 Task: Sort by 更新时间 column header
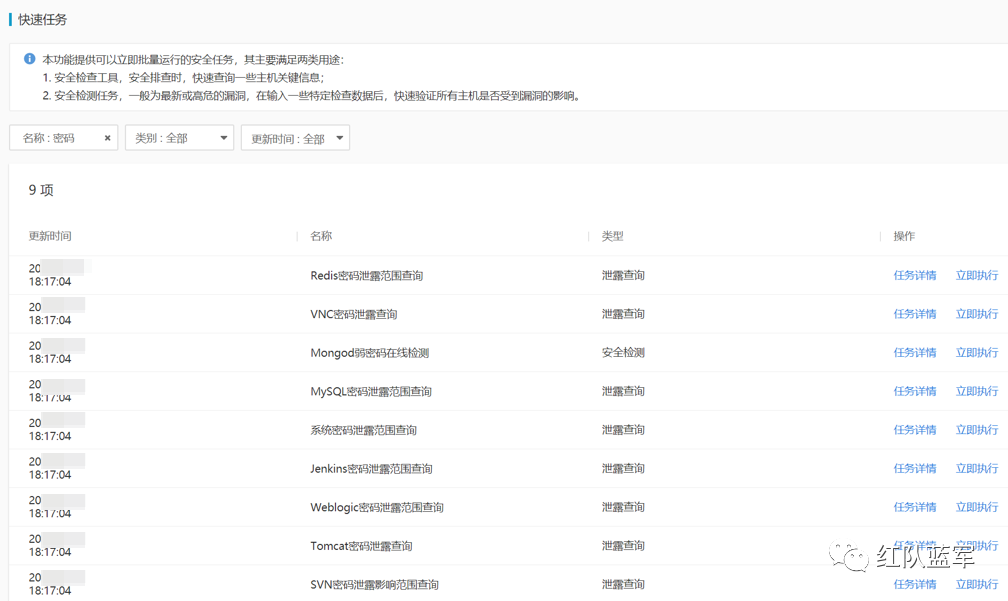click(50, 236)
